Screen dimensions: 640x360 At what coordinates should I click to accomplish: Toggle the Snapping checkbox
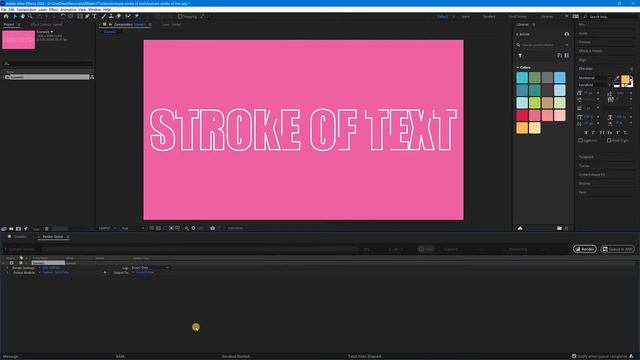[180, 17]
